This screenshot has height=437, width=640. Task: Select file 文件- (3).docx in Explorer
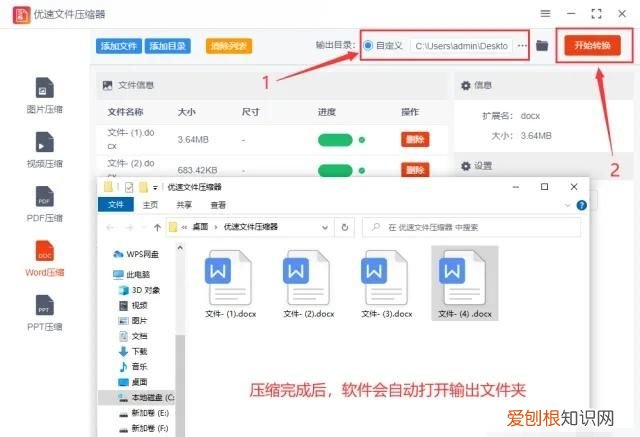387,284
